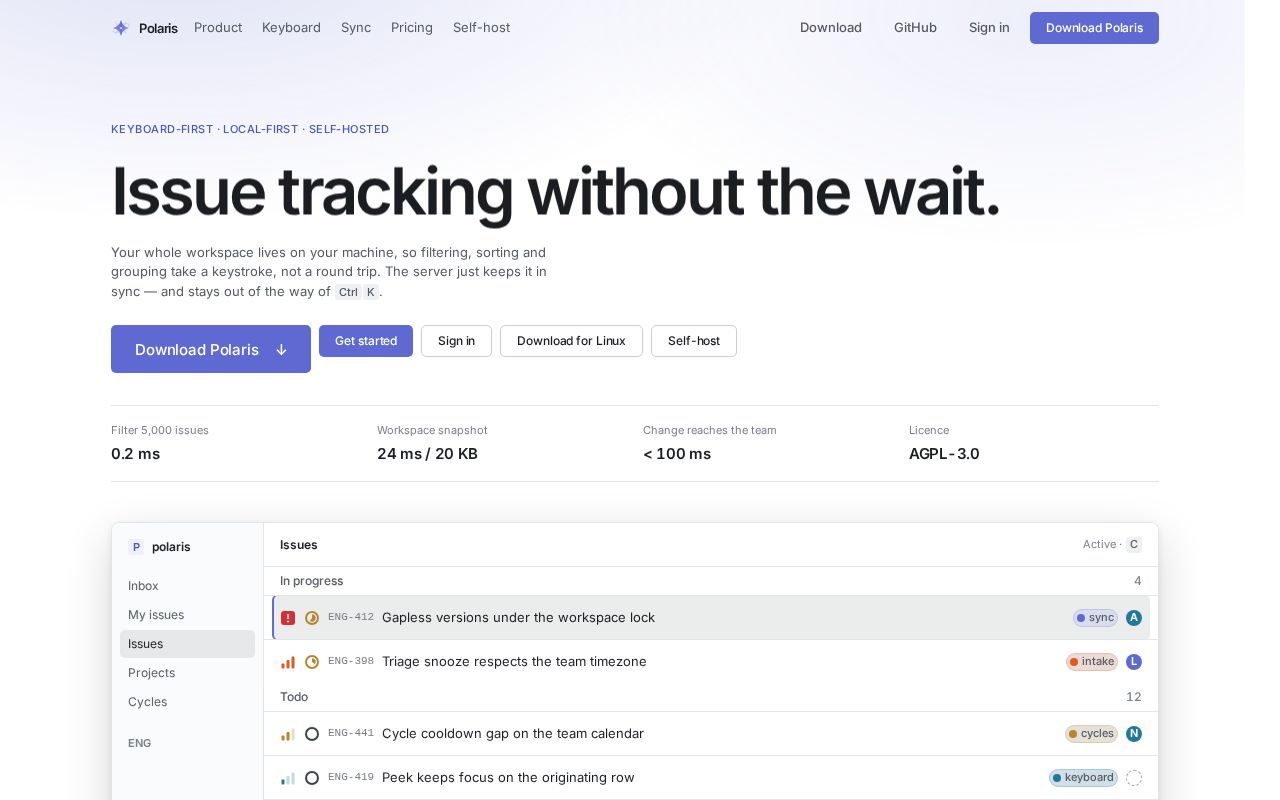The height and width of the screenshot is (800, 1280).
Task: Click the In progress count '4'
Action: tap(1138, 581)
